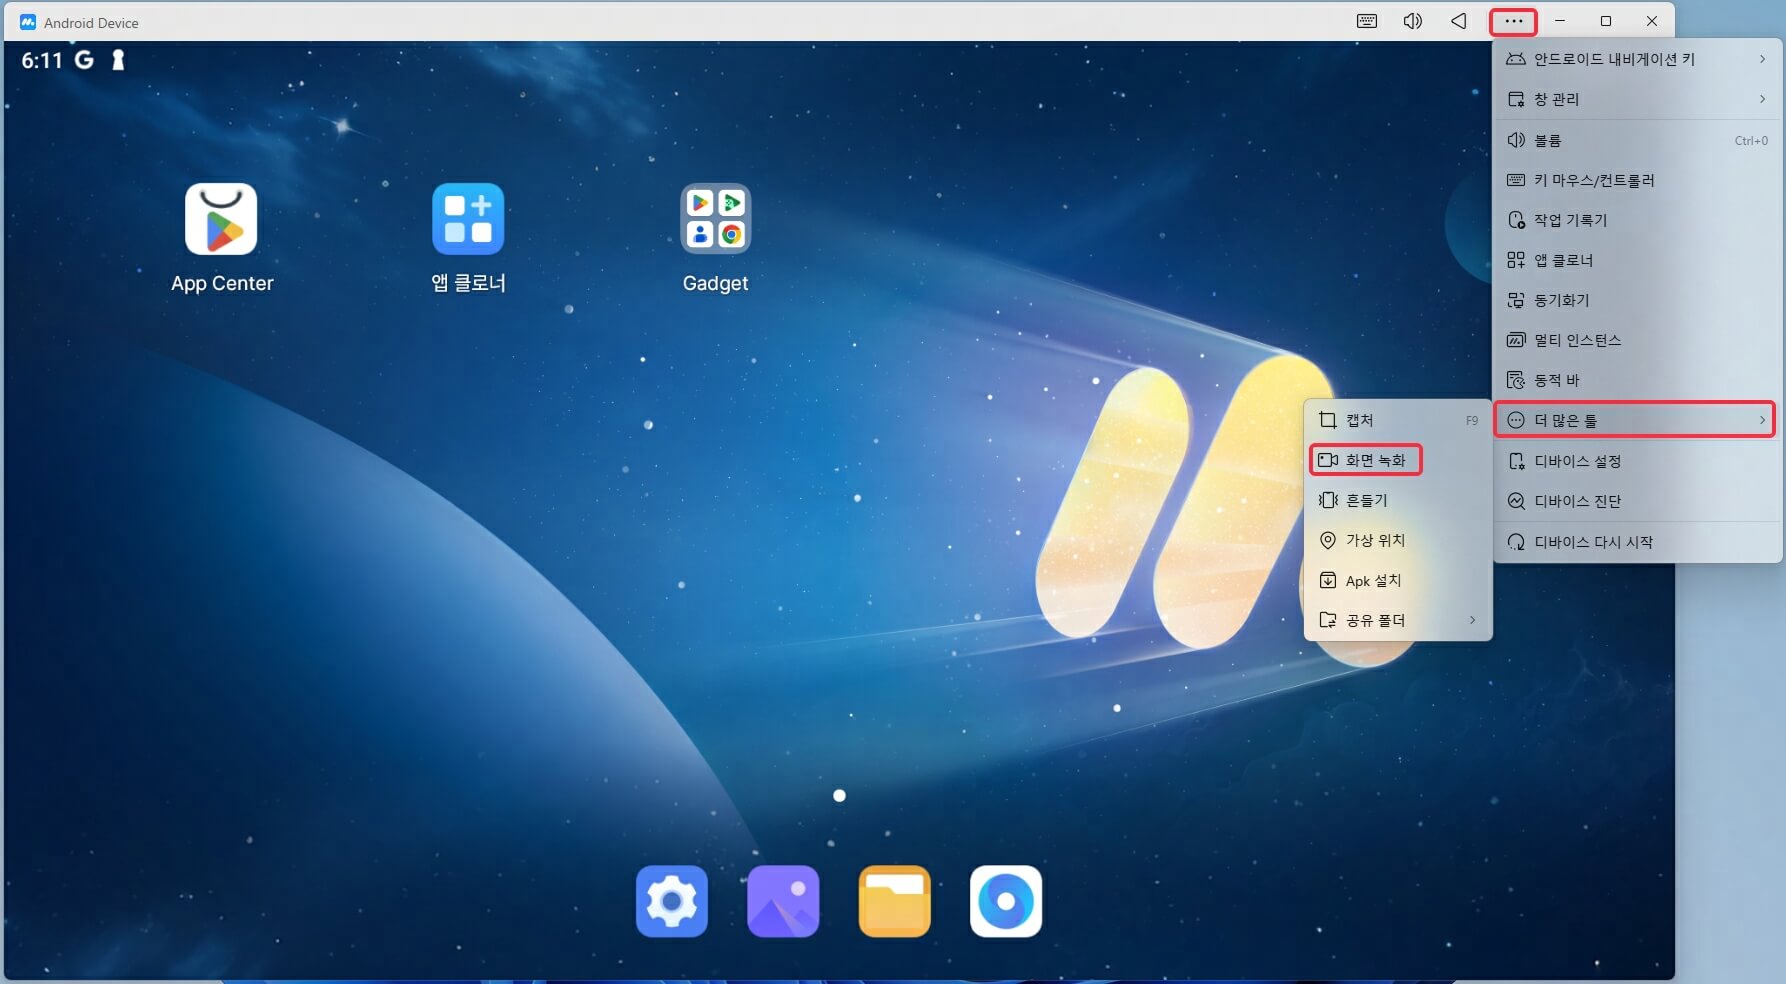Open the Settings gear app in dock

[x=672, y=901]
